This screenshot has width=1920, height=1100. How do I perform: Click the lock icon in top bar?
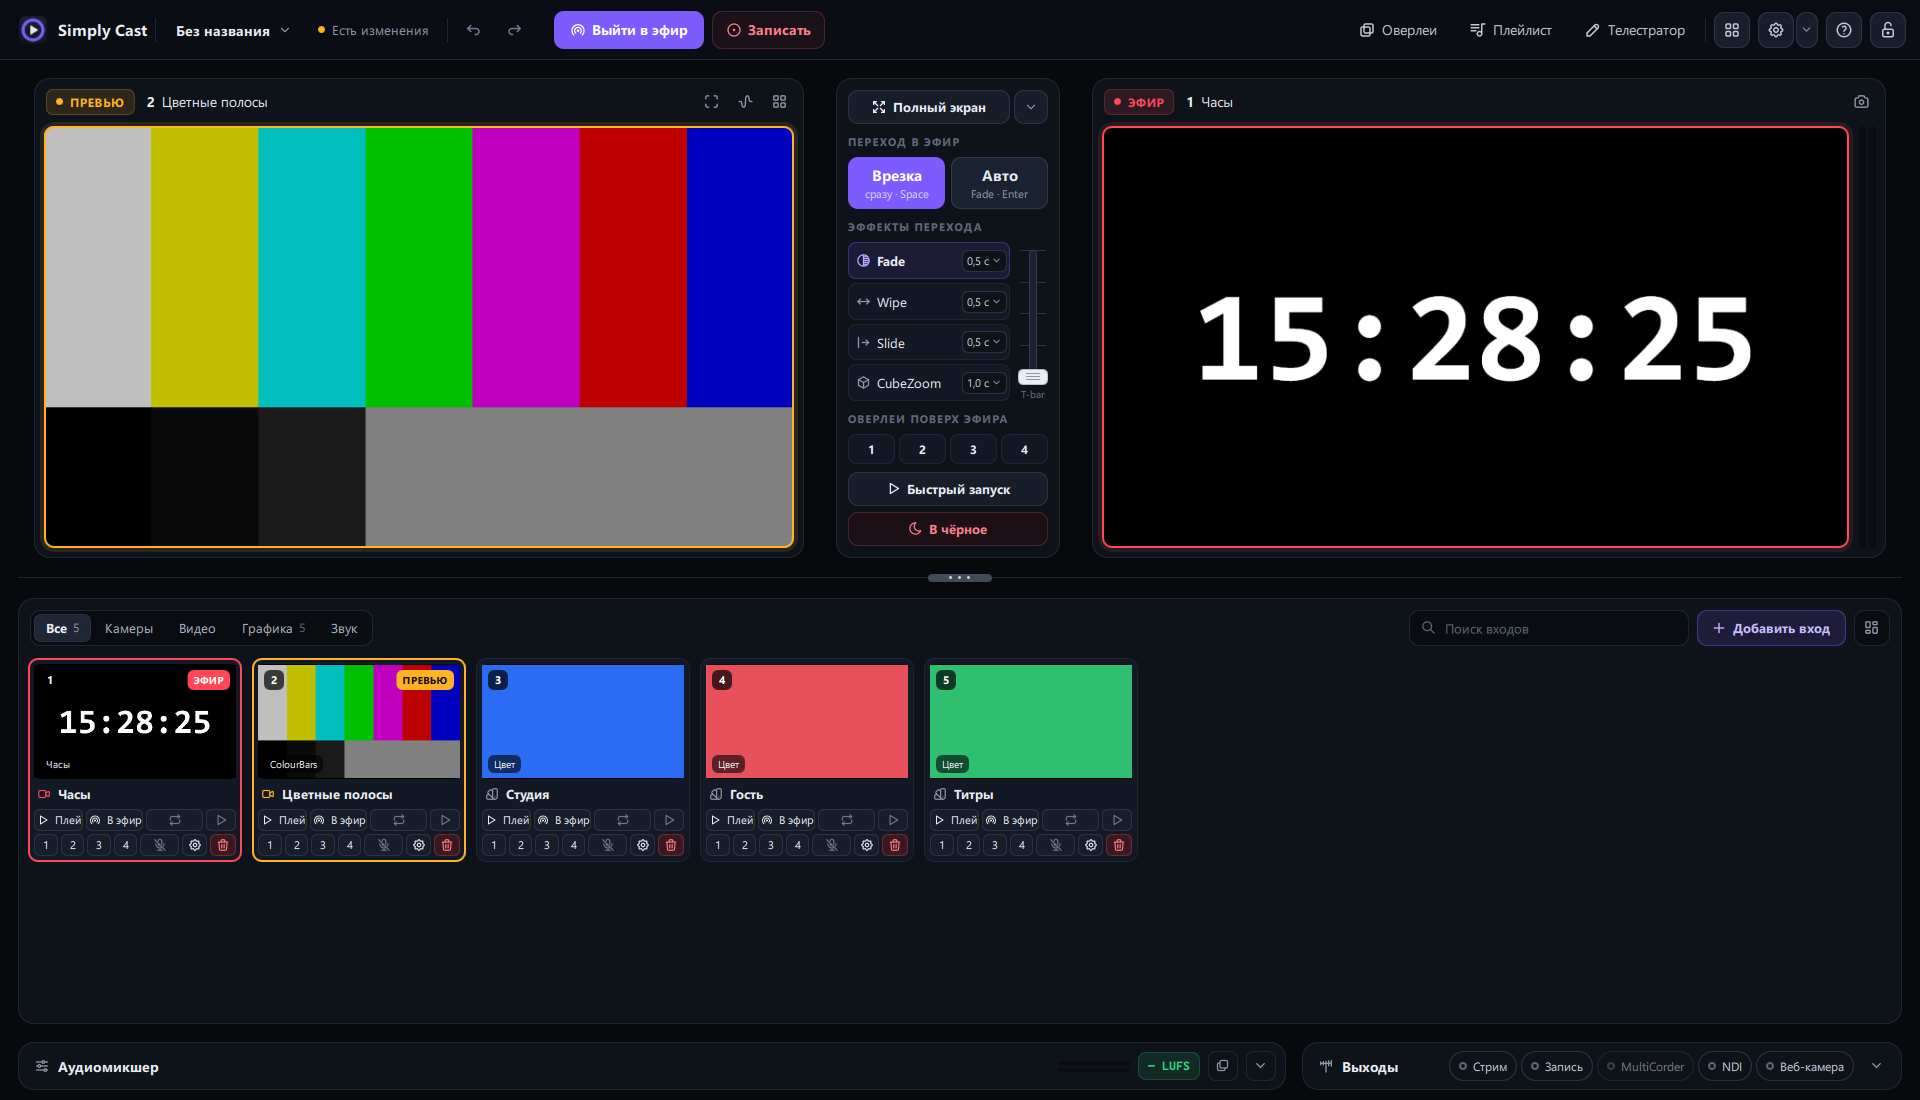coord(1888,30)
